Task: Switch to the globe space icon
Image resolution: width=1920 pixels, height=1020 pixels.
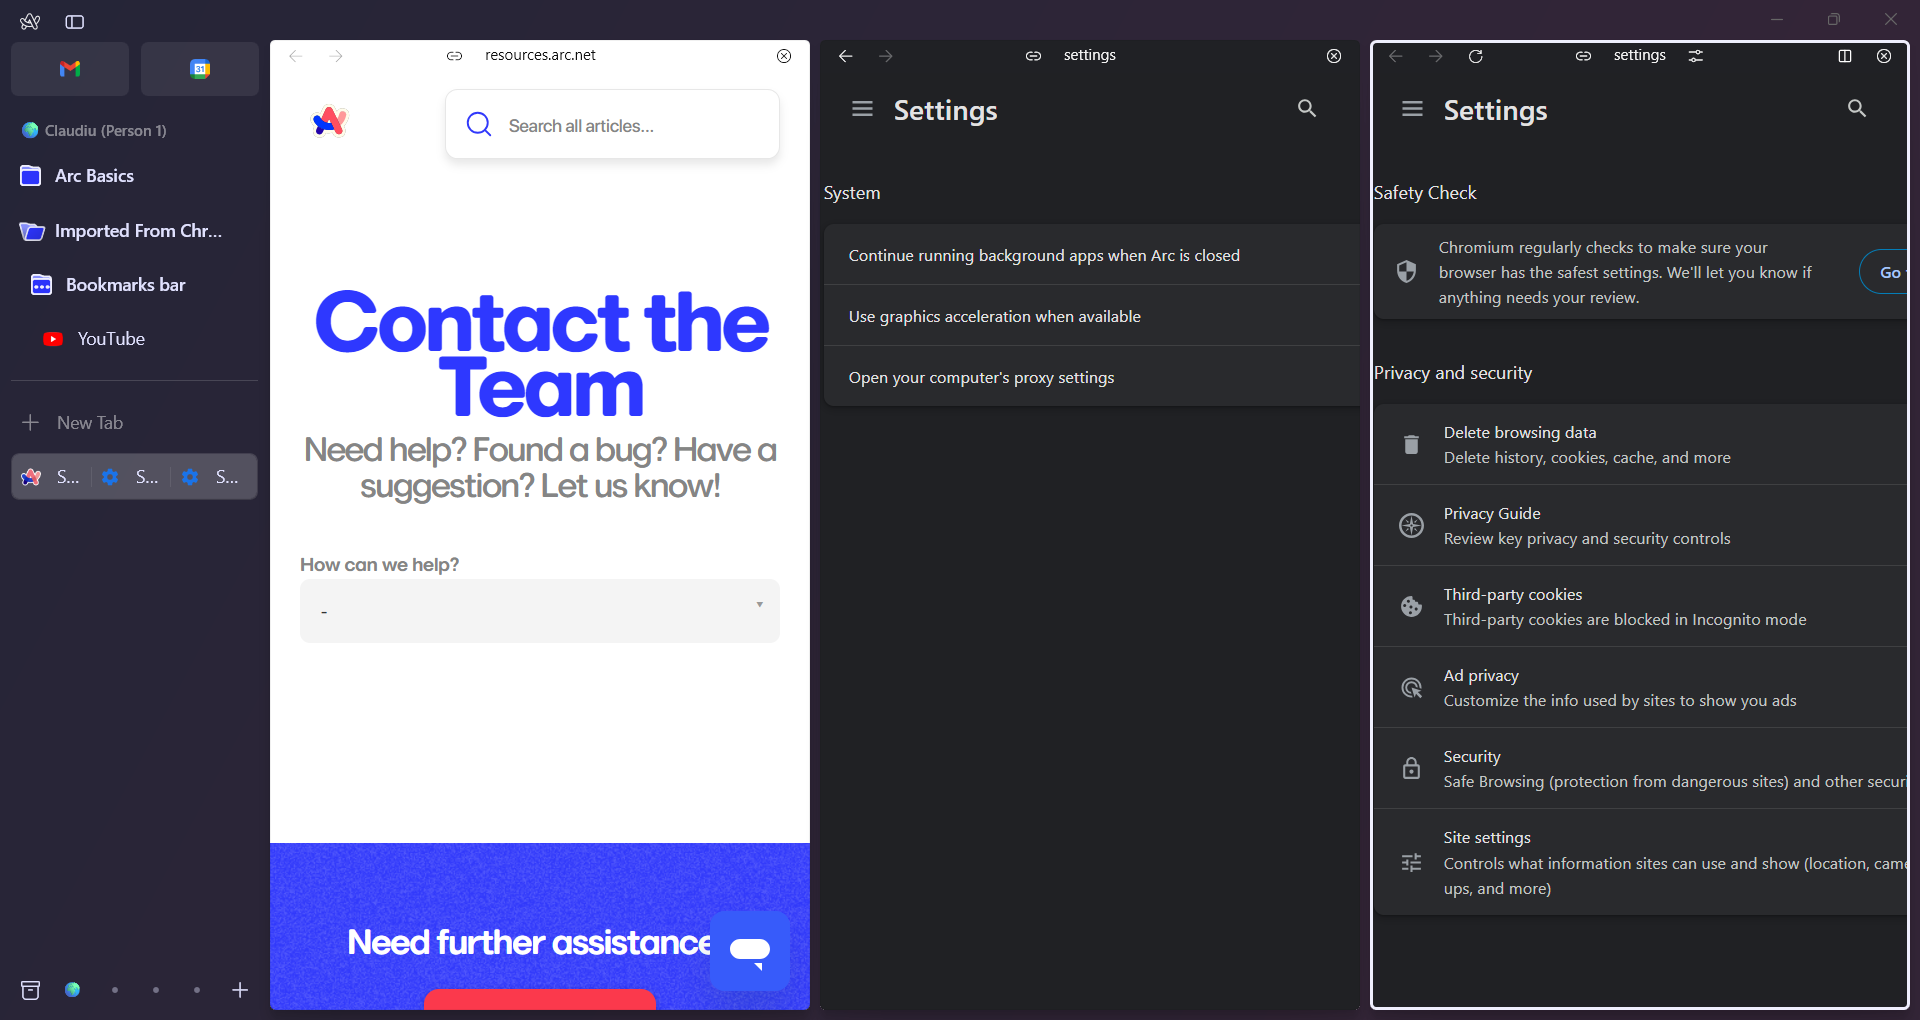Action: point(73,990)
